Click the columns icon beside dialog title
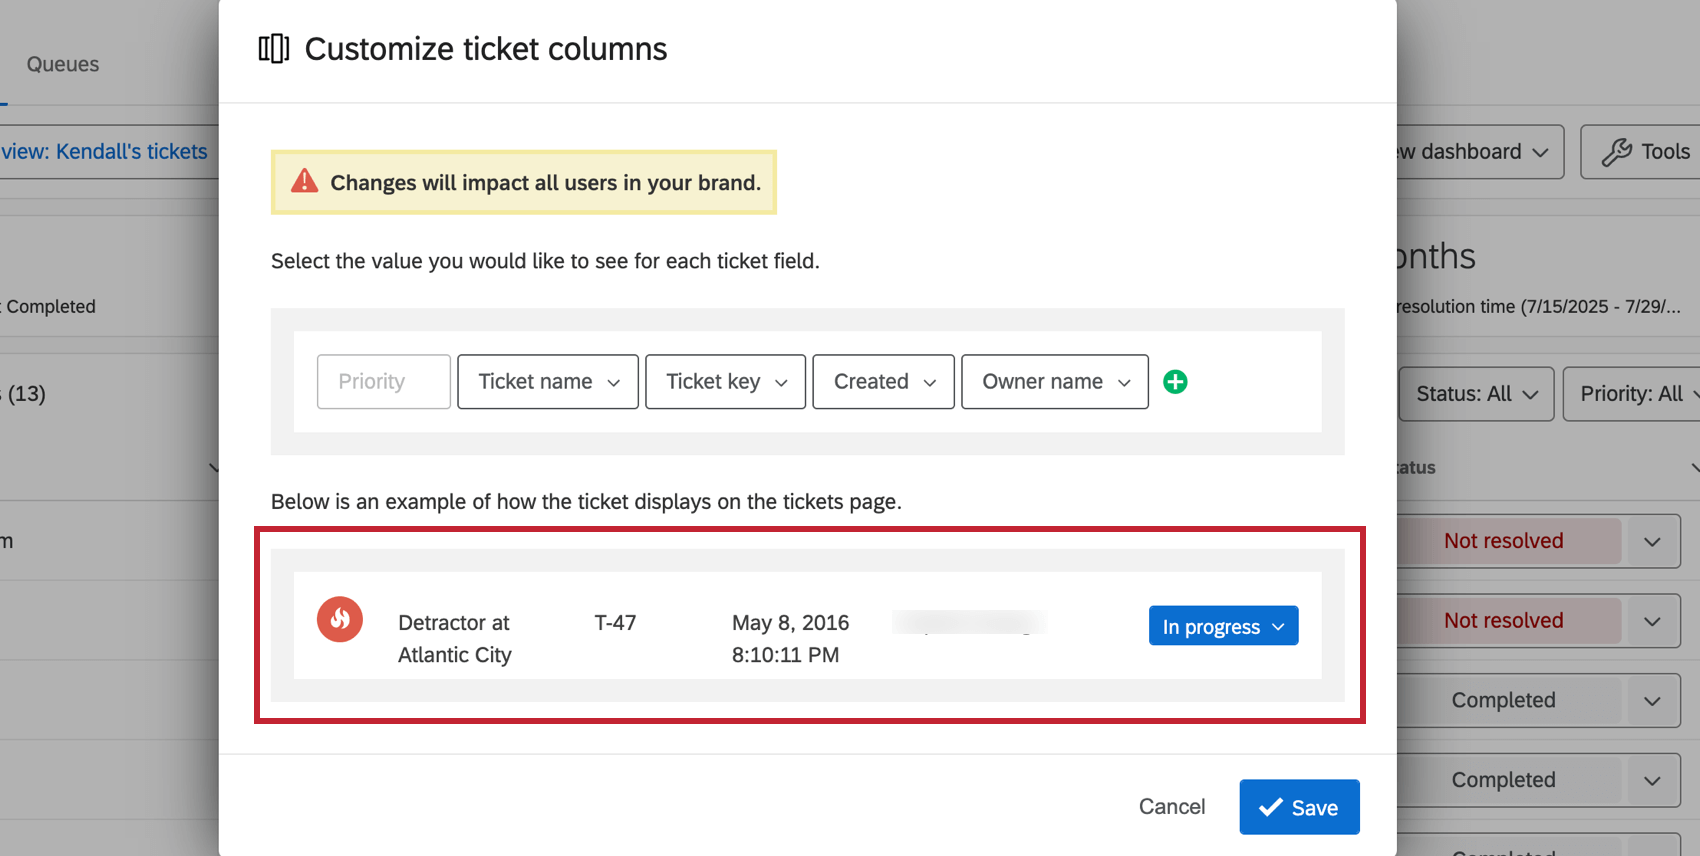Screen dimensions: 1700x856 click(x=273, y=49)
